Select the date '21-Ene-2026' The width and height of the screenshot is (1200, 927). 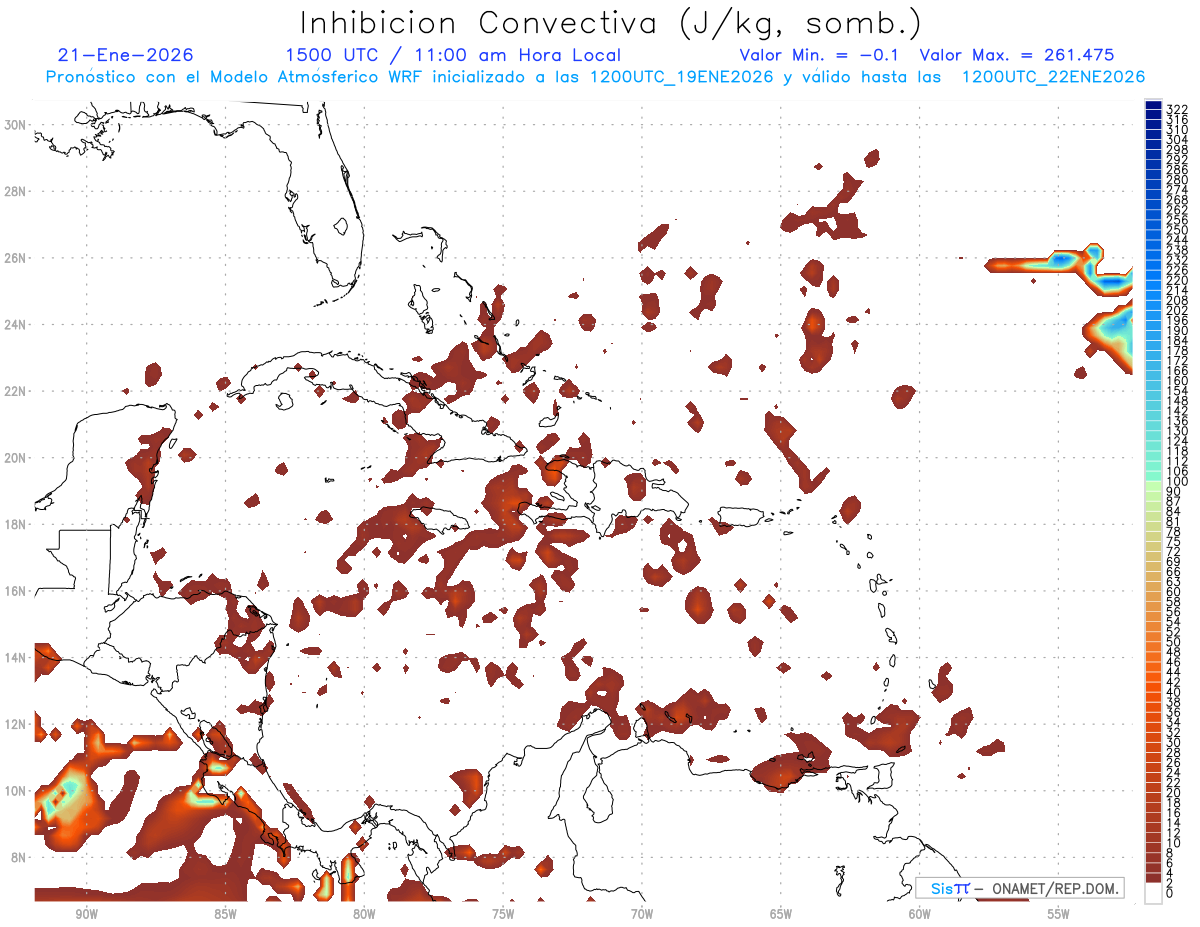126,55
